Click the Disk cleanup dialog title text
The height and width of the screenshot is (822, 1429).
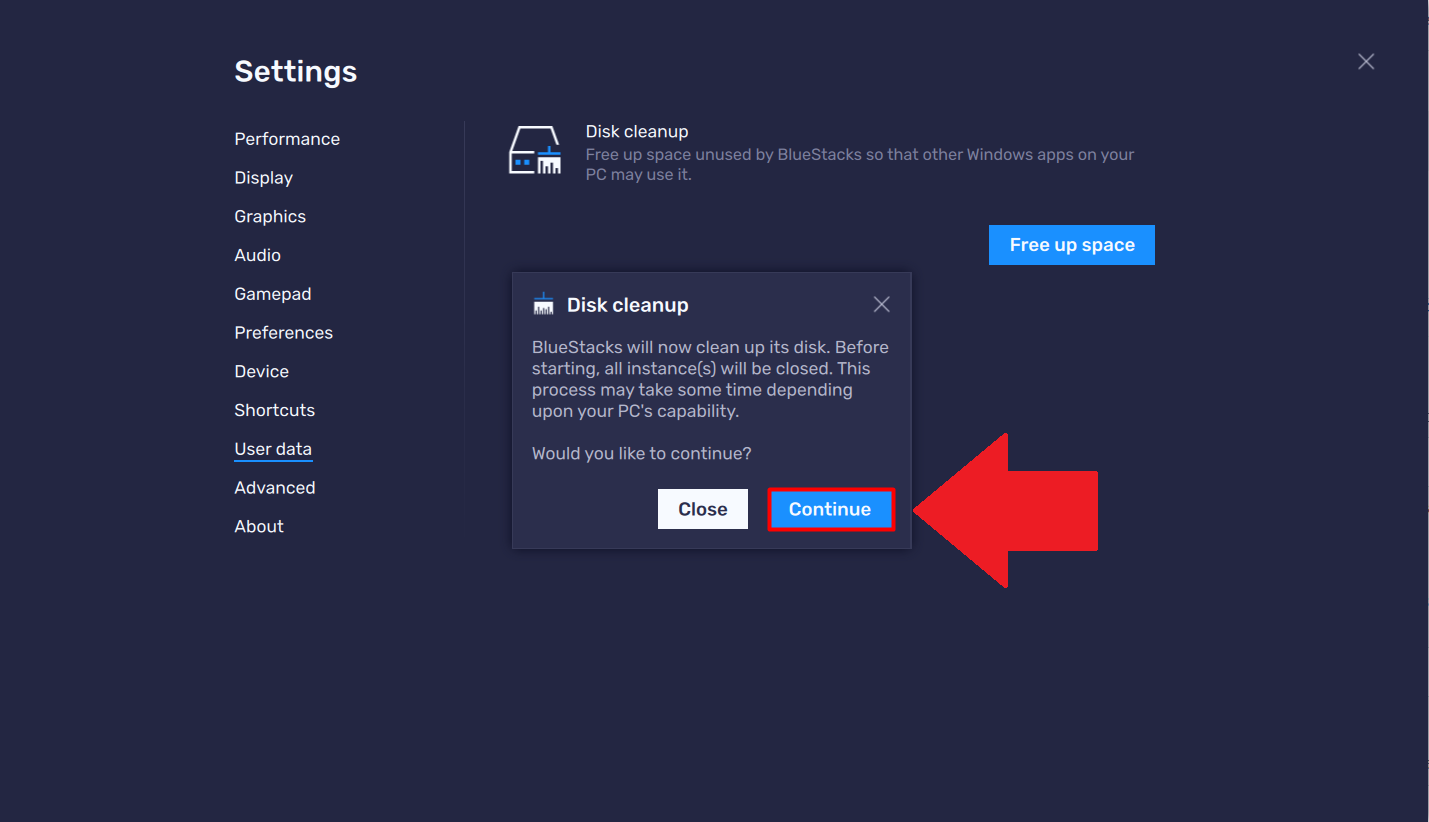[x=628, y=305]
